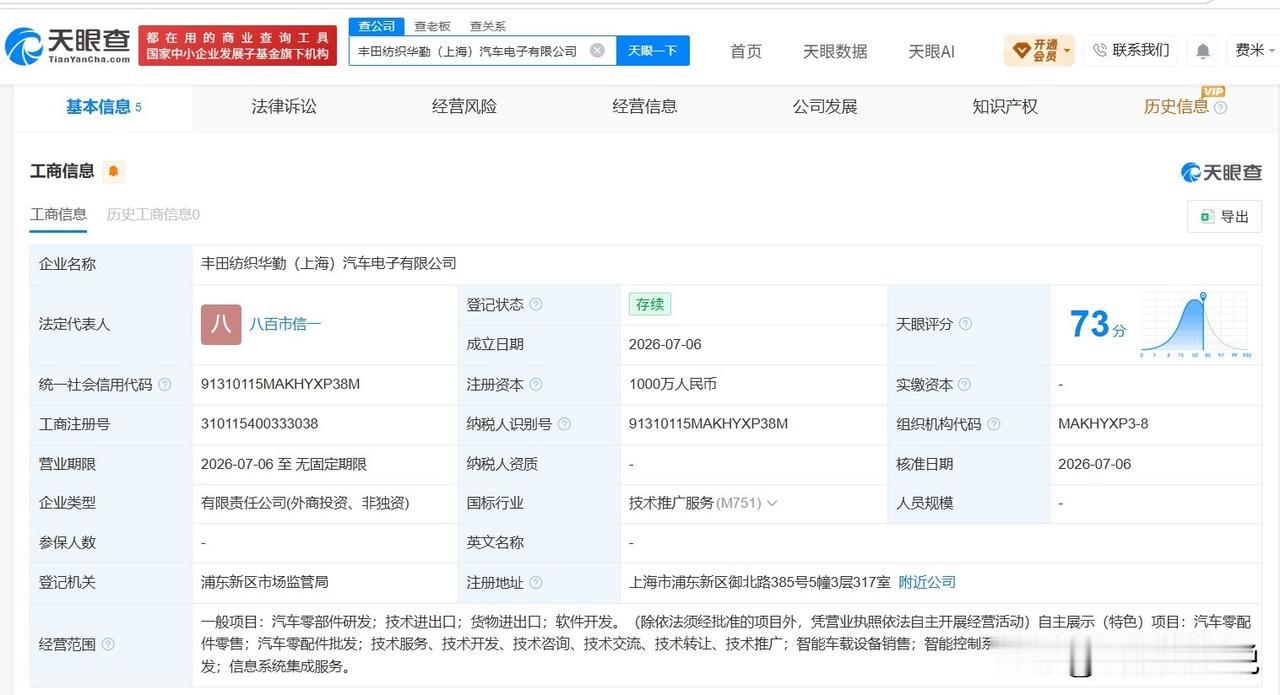Switch to 查关系 search tab
The image size is (1280, 695).
(x=487, y=26)
